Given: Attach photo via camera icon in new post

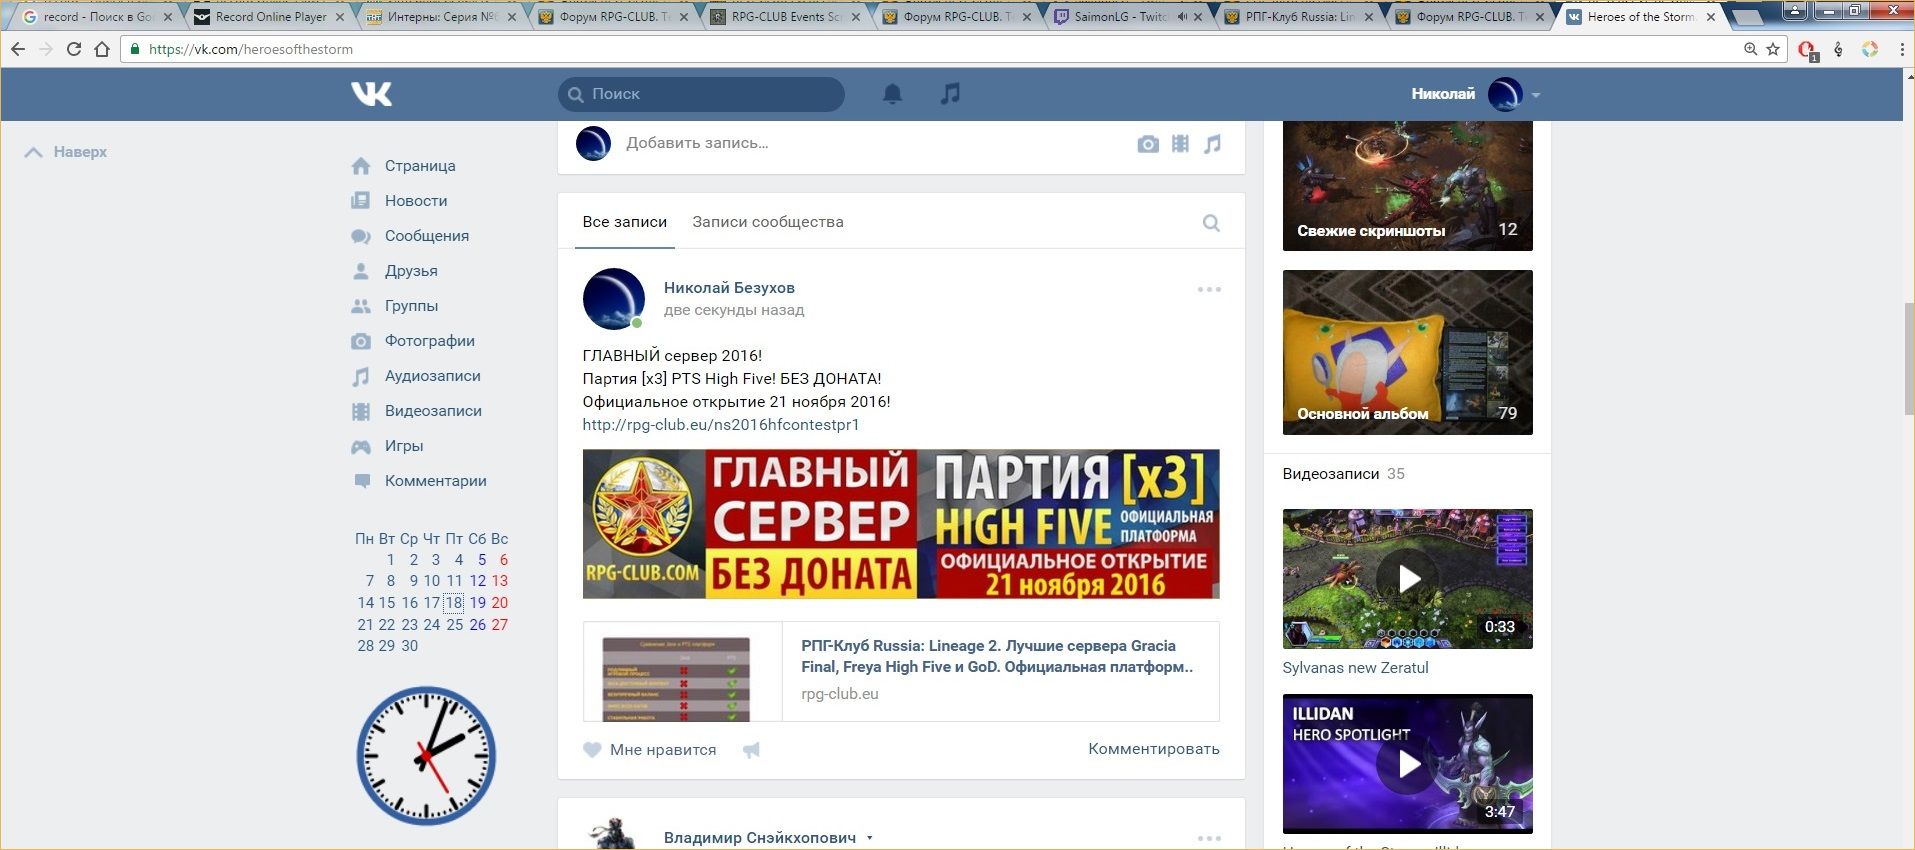Looking at the screenshot, I should pos(1148,144).
